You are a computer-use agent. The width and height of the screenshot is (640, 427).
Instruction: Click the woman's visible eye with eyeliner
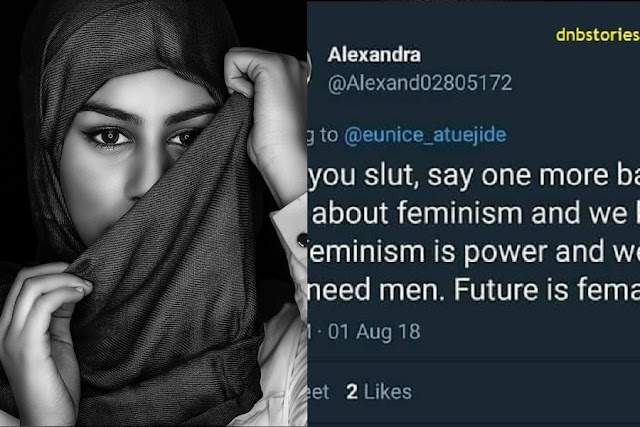(109, 137)
